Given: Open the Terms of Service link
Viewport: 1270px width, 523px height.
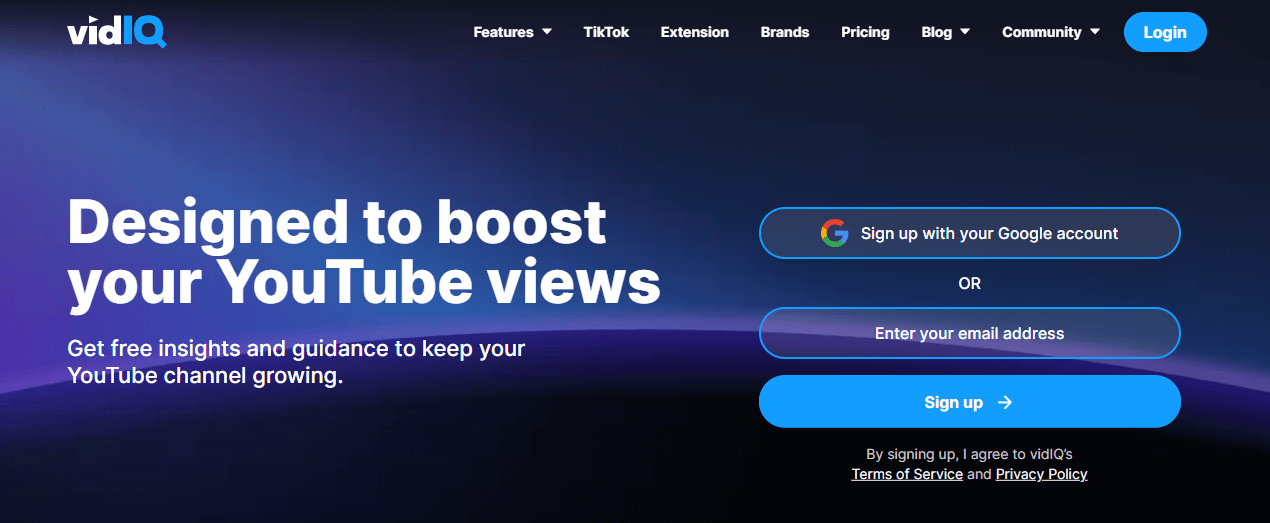Looking at the screenshot, I should click(x=907, y=474).
